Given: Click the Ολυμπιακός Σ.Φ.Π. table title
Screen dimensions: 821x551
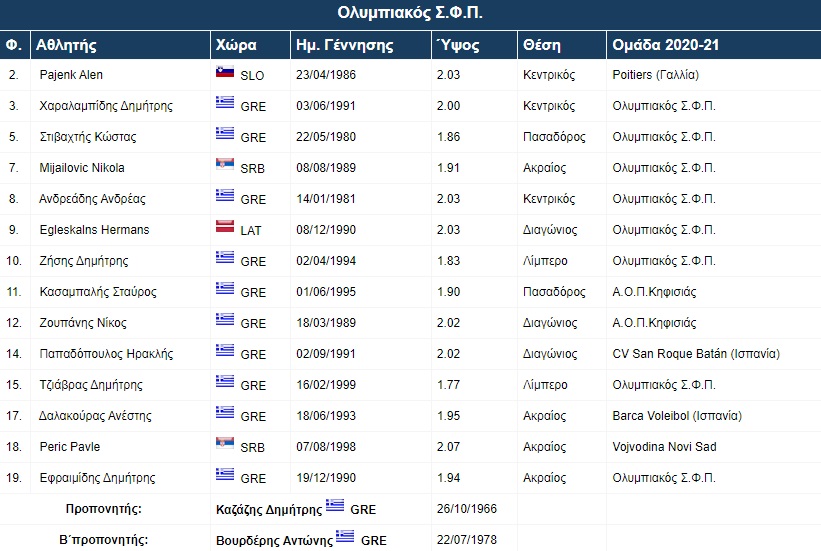Looking at the screenshot, I should pos(409,13).
